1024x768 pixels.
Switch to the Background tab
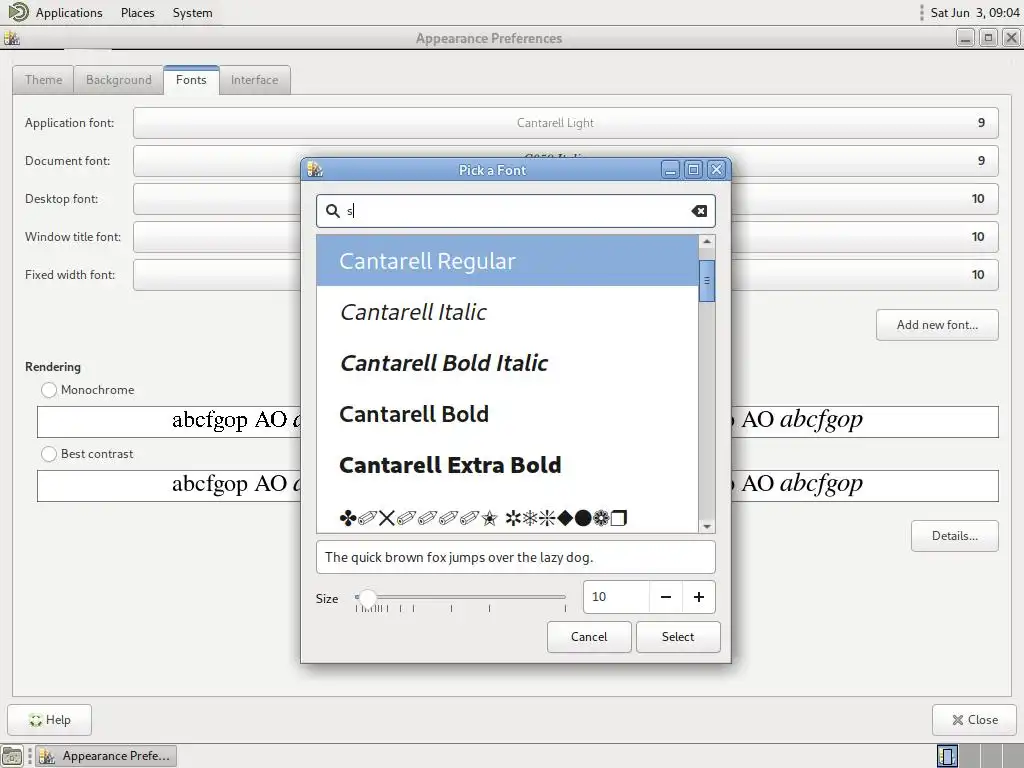tap(118, 80)
